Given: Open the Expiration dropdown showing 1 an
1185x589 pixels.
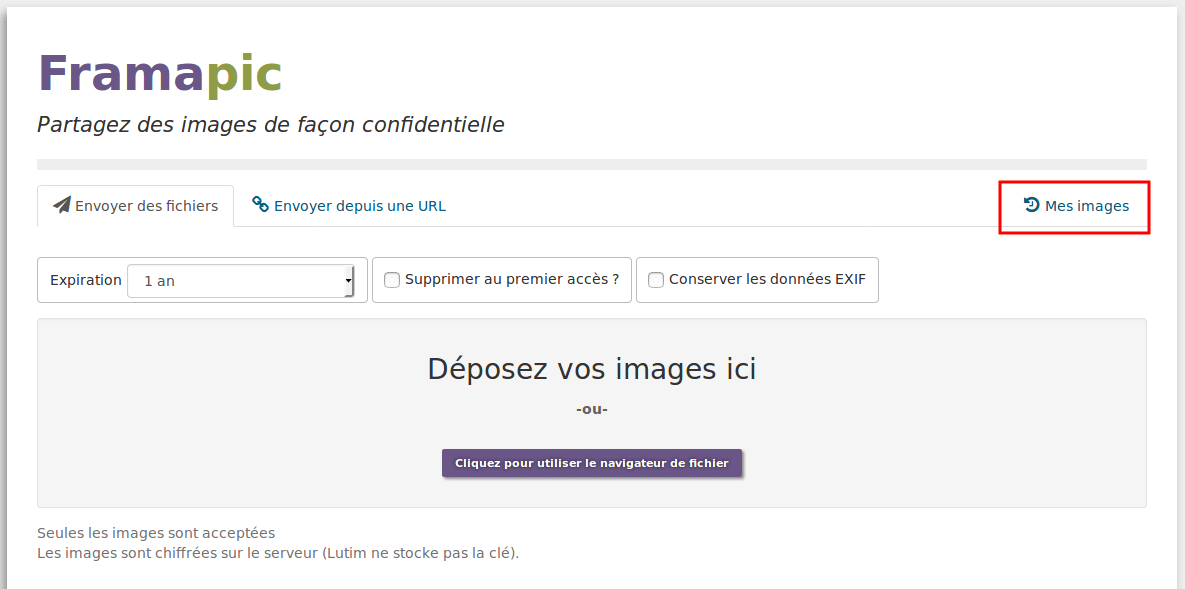Looking at the screenshot, I should pyautogui.click(x=240, y=281).
